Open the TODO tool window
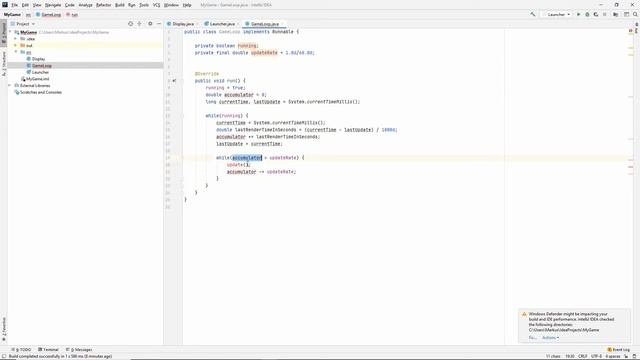 pyautogui.click(x=22, y=349)
